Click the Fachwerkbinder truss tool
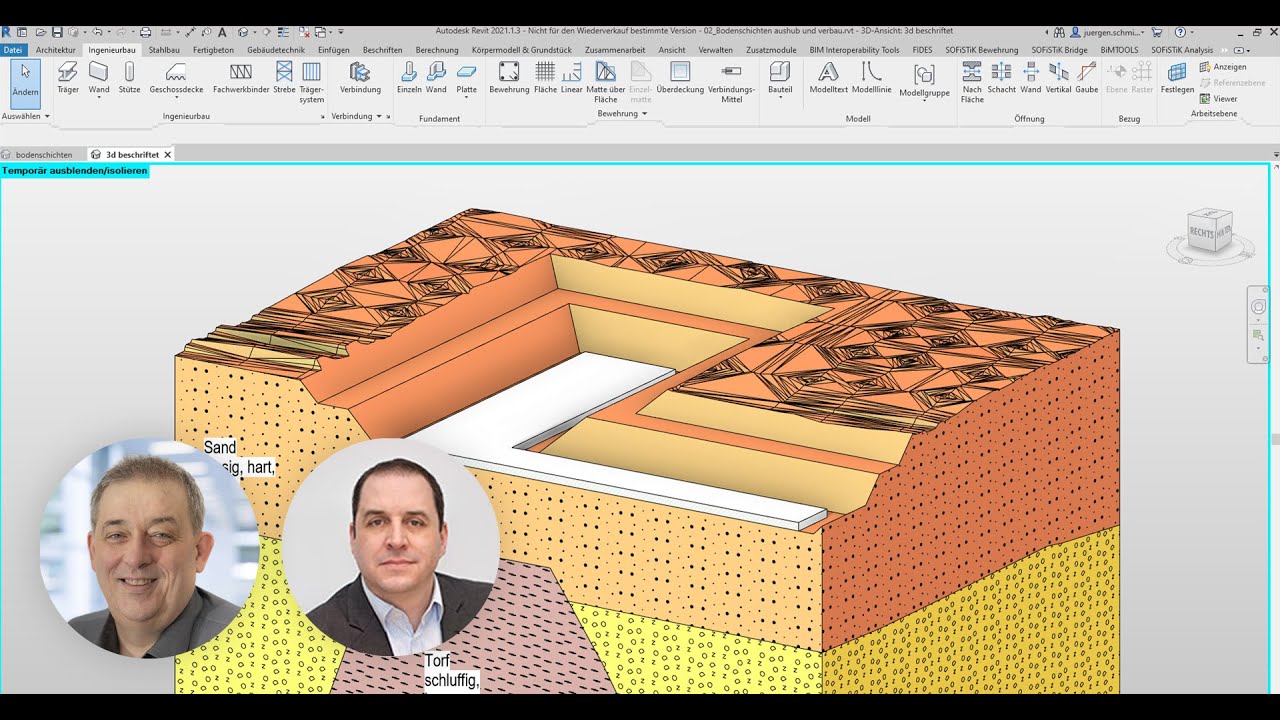Viewport: 1280px width, 720px height. (x=241, y=77)
